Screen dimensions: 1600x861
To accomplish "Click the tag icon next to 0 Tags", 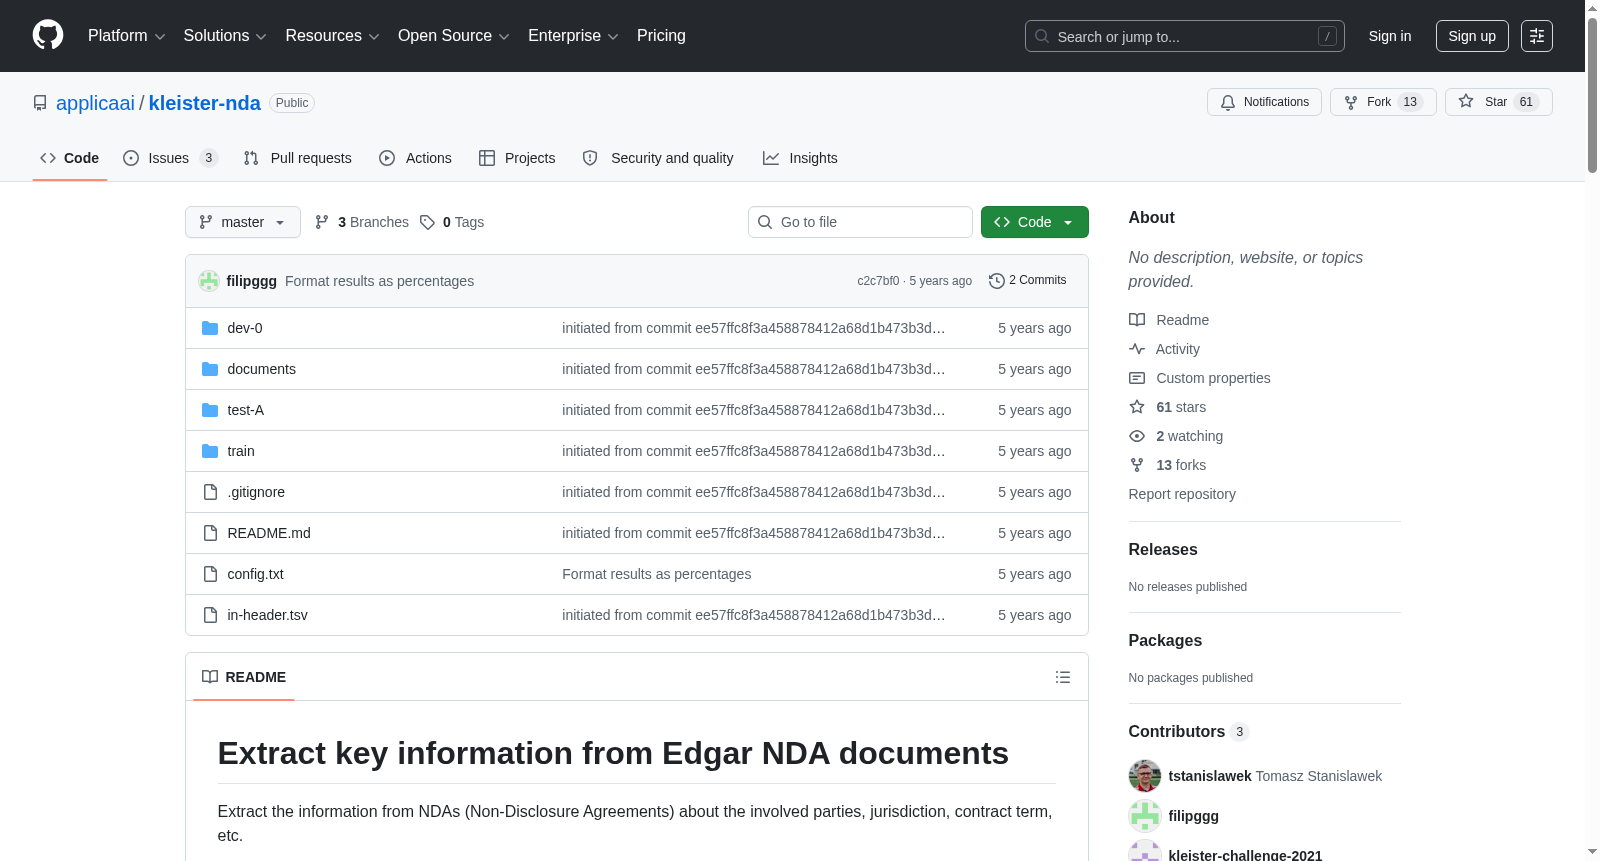I will pos(427,222).
